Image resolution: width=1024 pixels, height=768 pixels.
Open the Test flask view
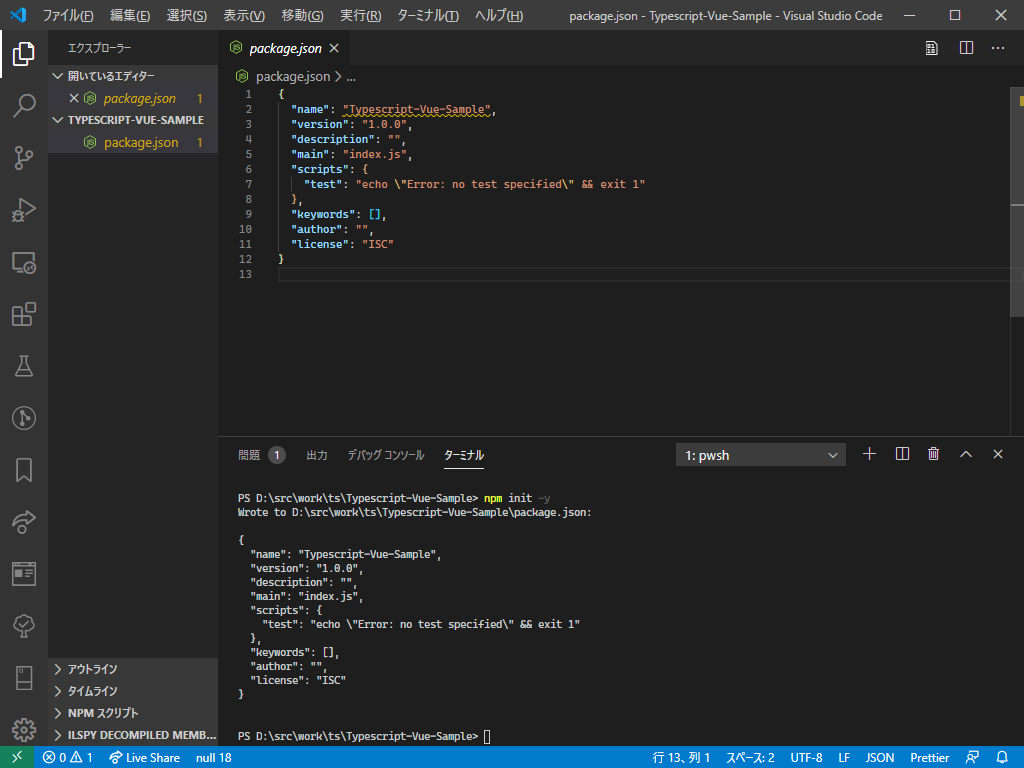tap(24, 366)
